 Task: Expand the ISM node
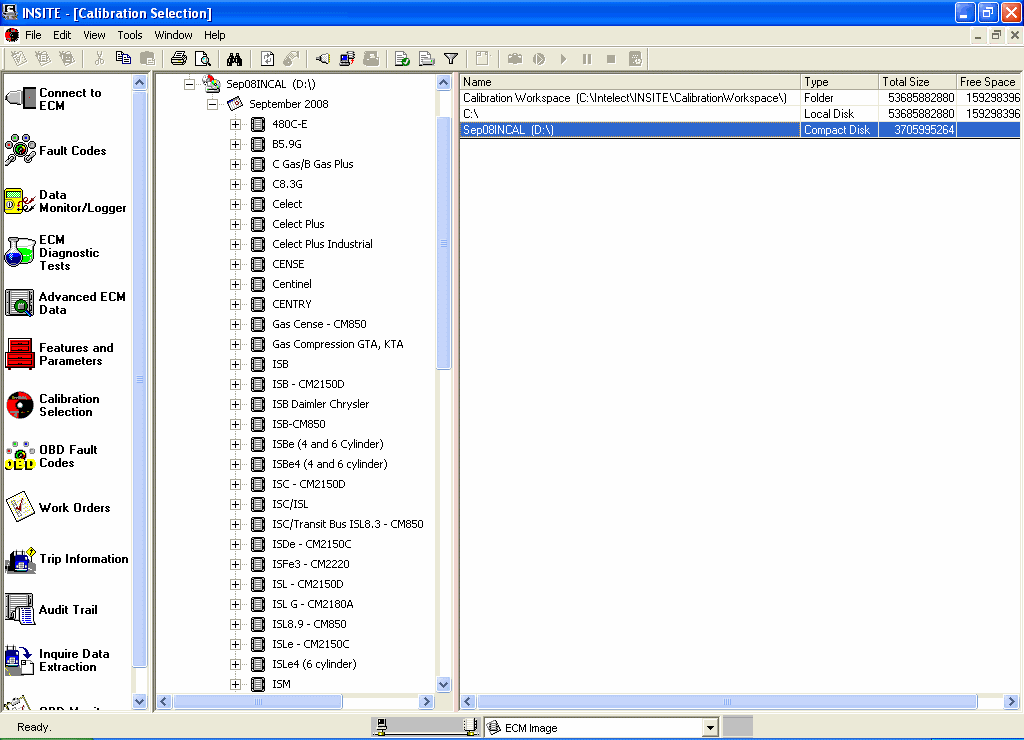click(x=235, y=684)
